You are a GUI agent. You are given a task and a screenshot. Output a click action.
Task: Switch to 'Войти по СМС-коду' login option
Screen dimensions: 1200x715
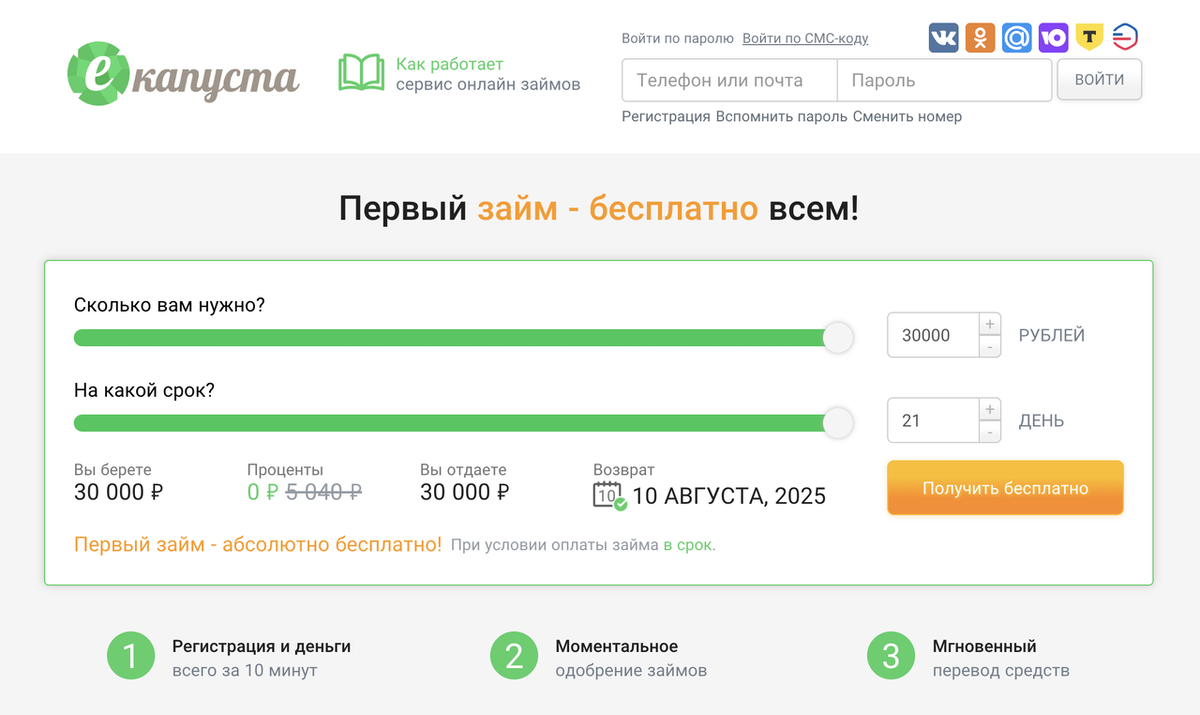pyautogui.click(x=804, y=37)
